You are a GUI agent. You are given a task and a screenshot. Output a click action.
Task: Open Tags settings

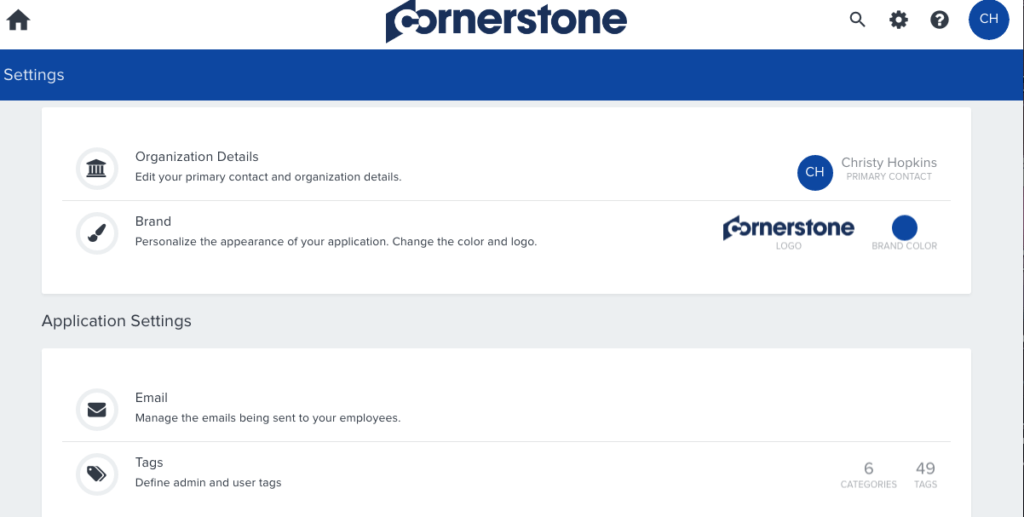click(149, 463)
